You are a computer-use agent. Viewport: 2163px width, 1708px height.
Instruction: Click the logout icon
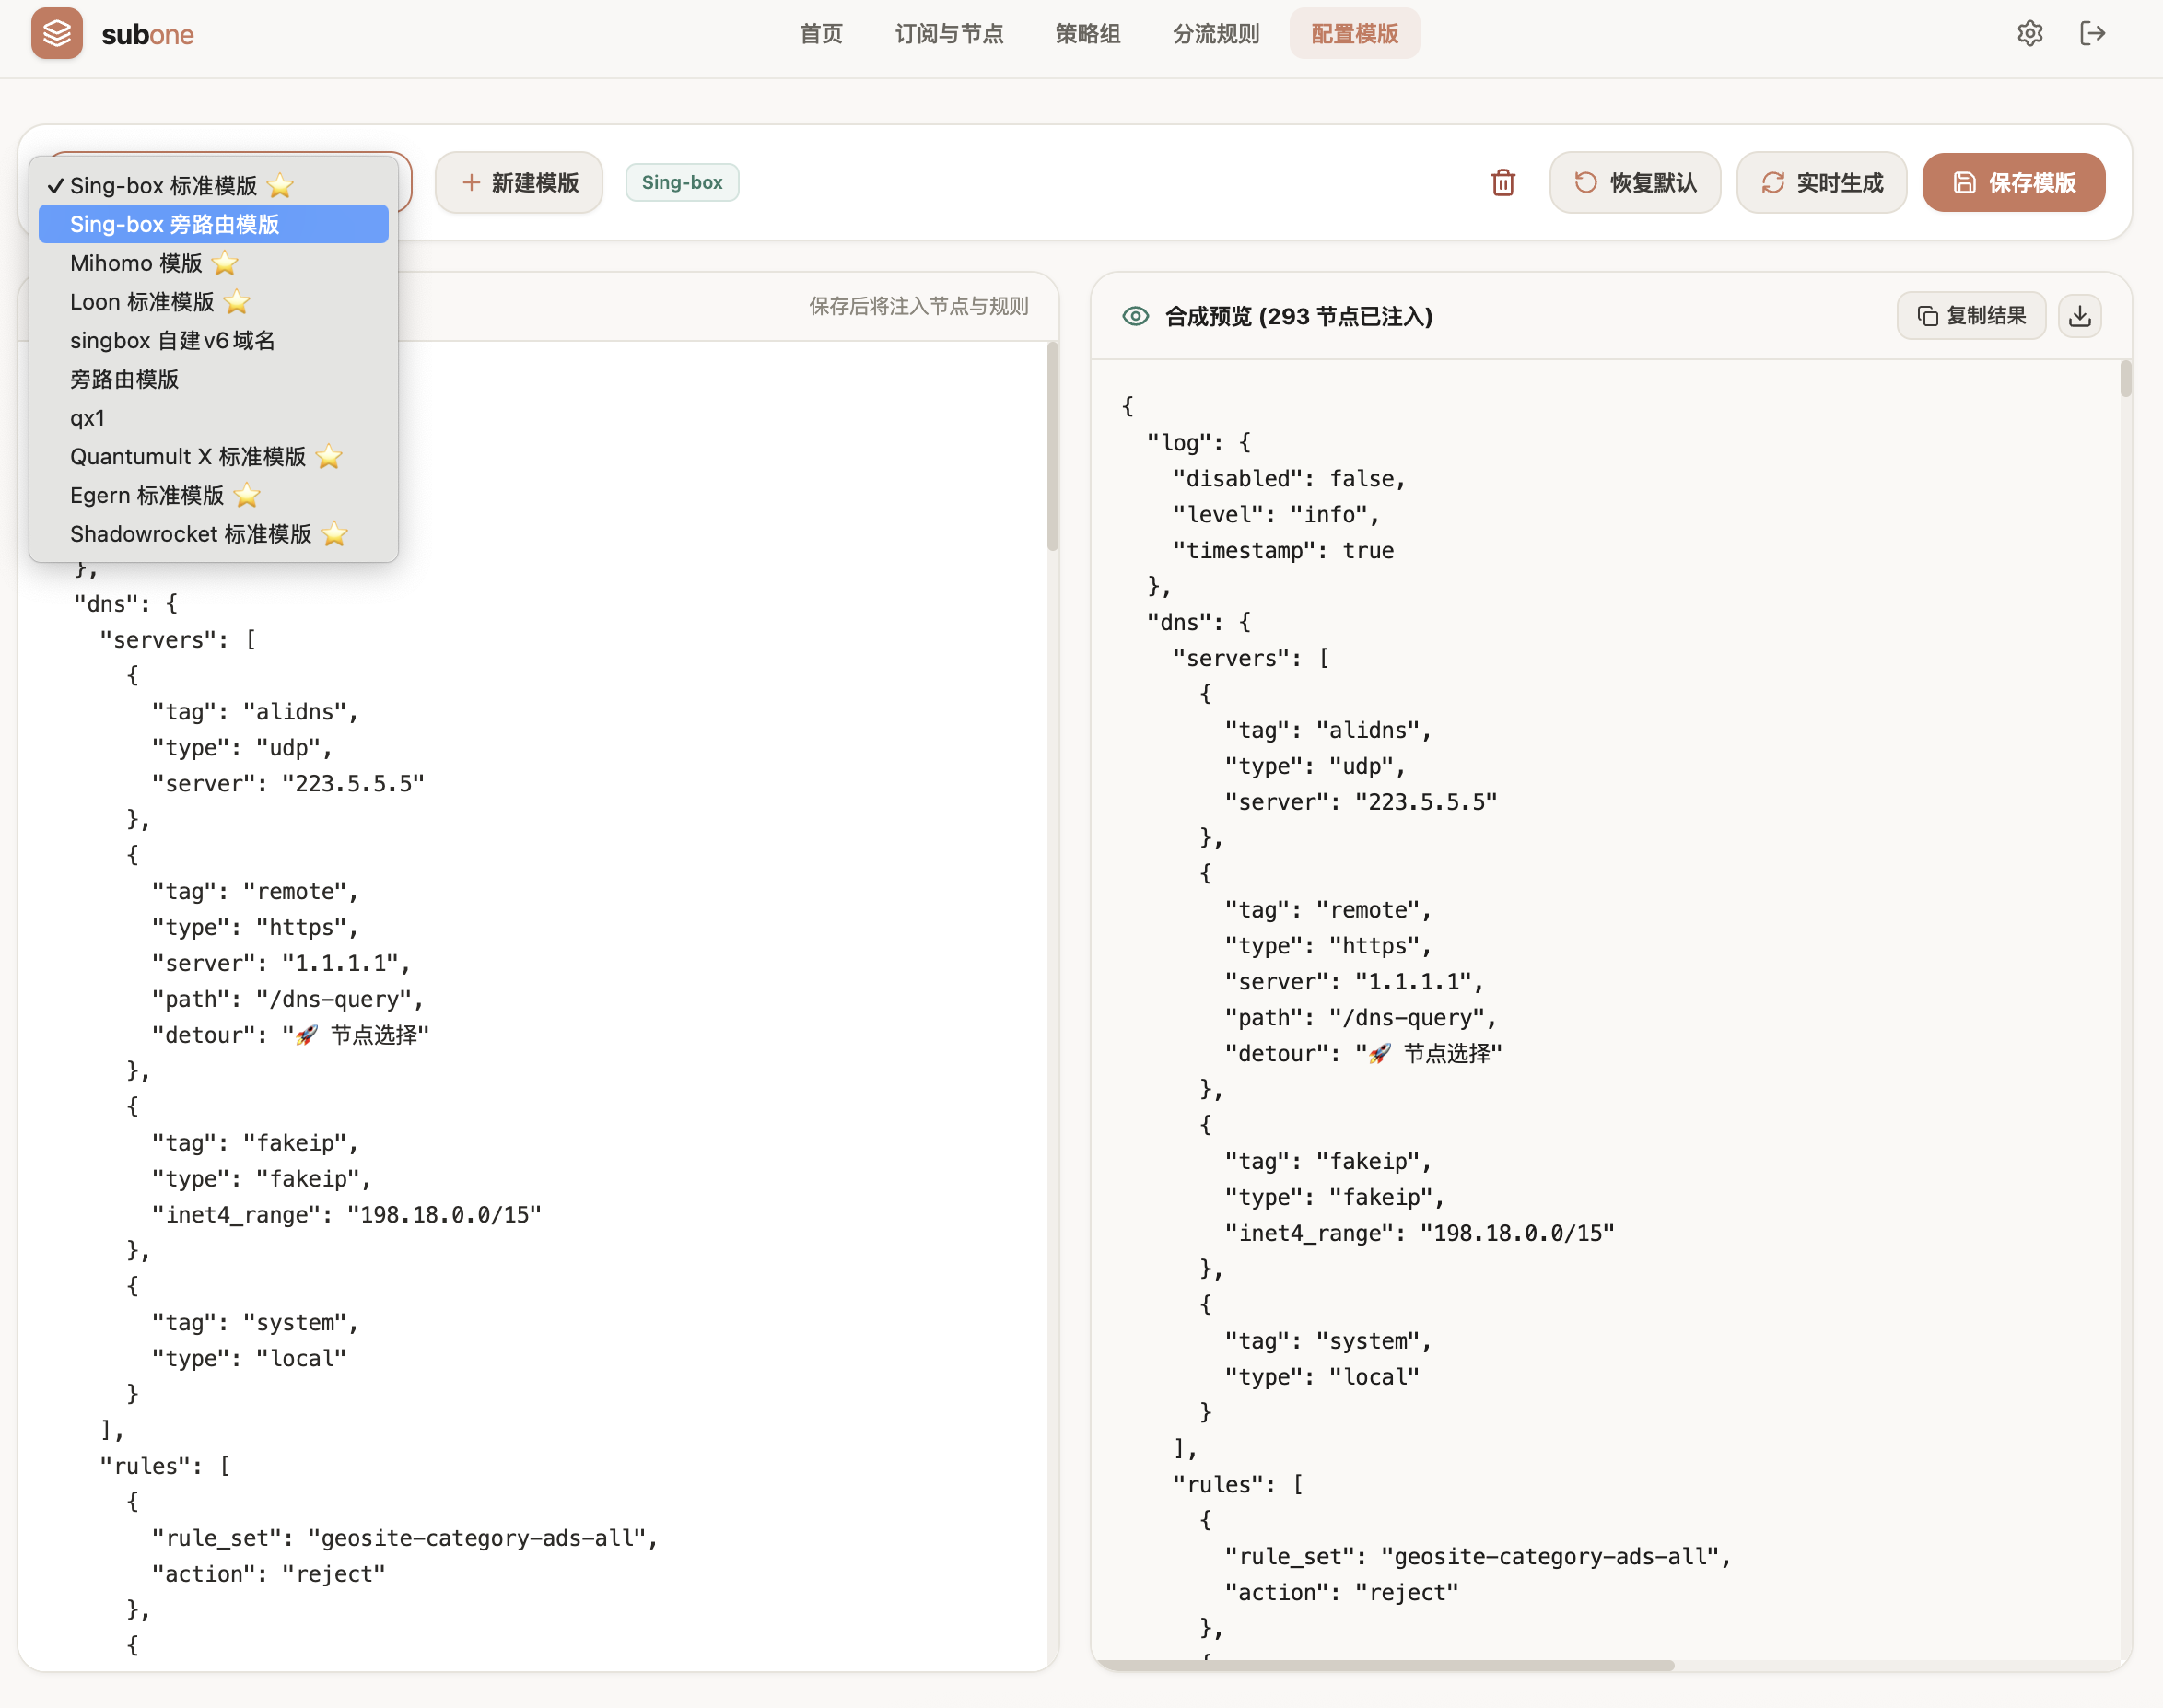(x=2092, y=34)
